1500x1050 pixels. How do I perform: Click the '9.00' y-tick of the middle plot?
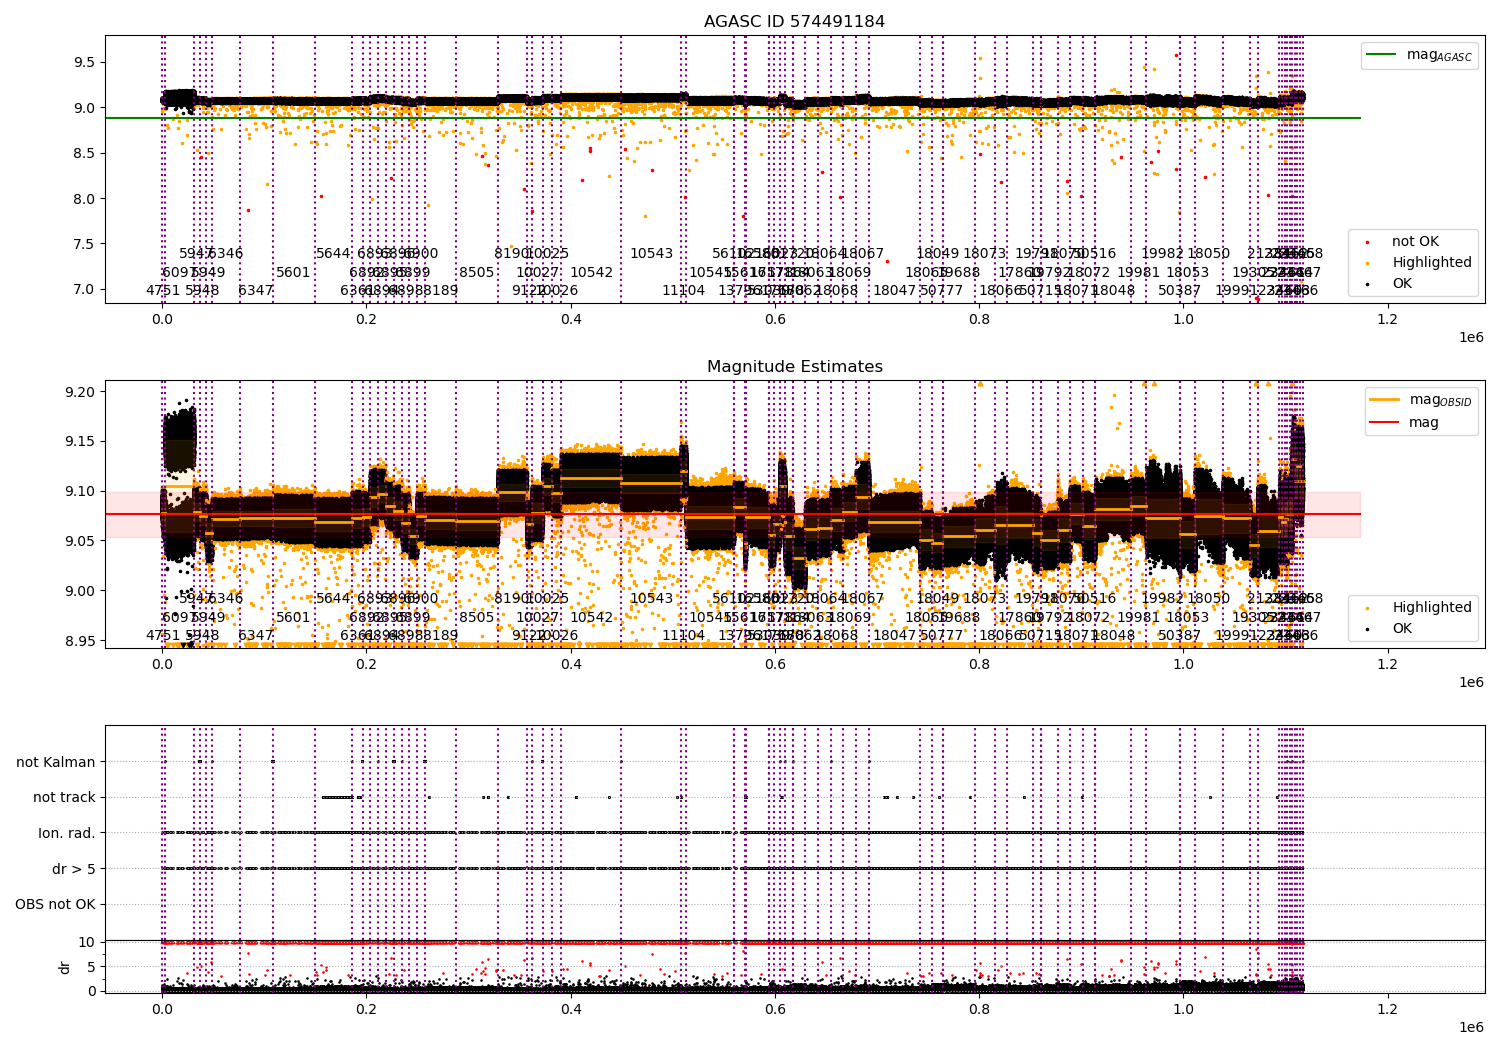(80, 591)
